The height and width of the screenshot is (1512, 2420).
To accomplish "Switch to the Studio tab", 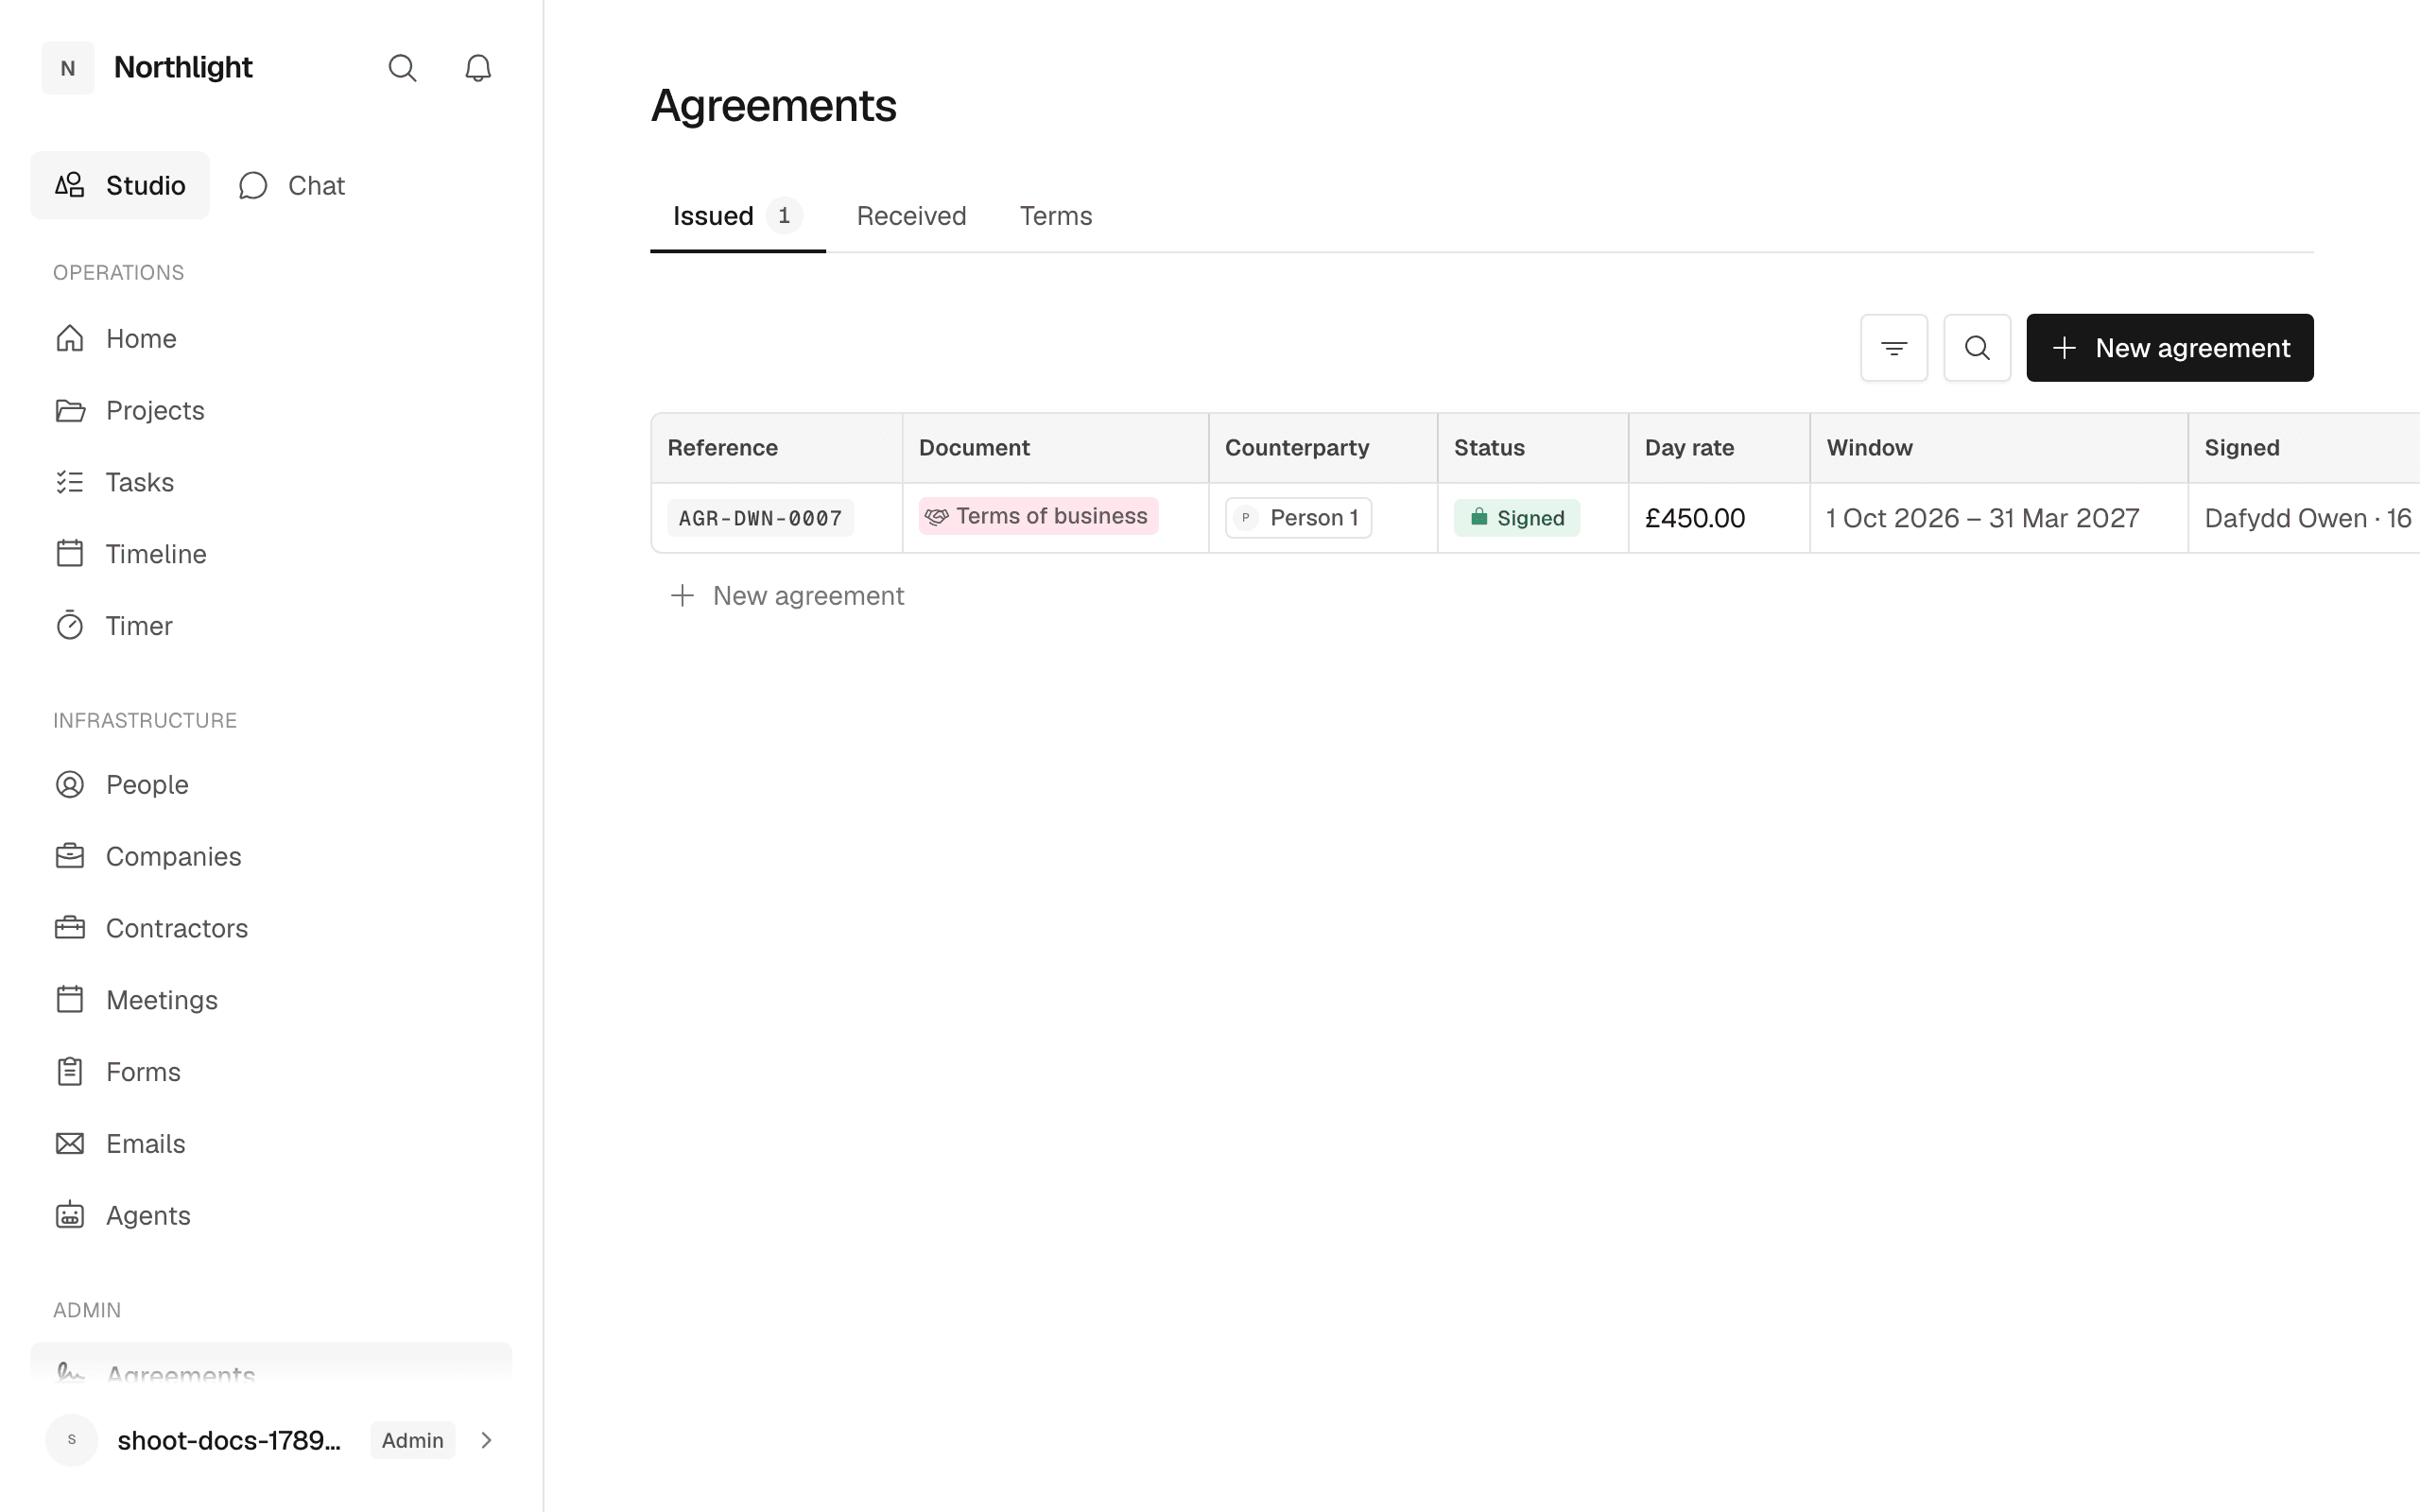I will 120,185.
